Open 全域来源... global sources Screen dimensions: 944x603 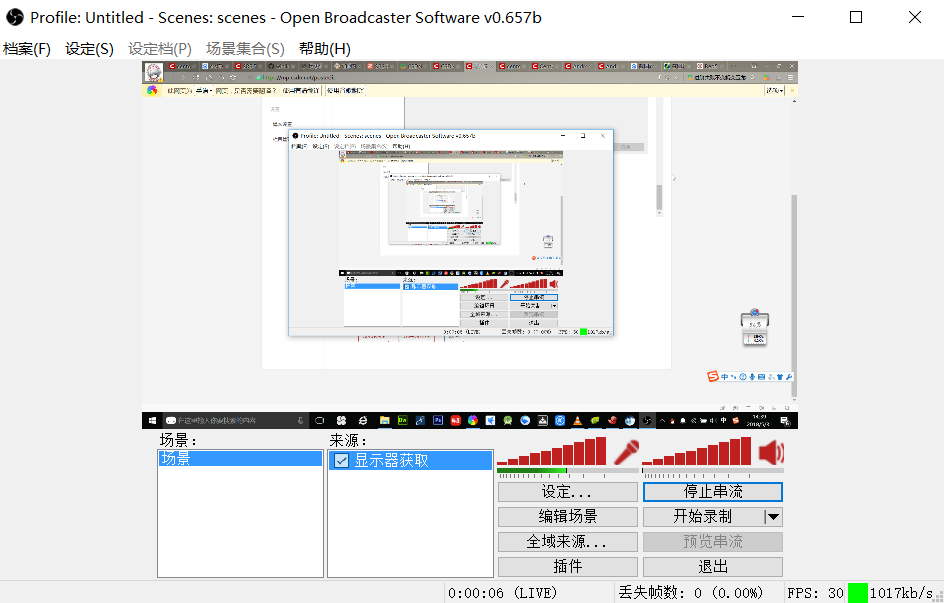[x=568, y=542]
